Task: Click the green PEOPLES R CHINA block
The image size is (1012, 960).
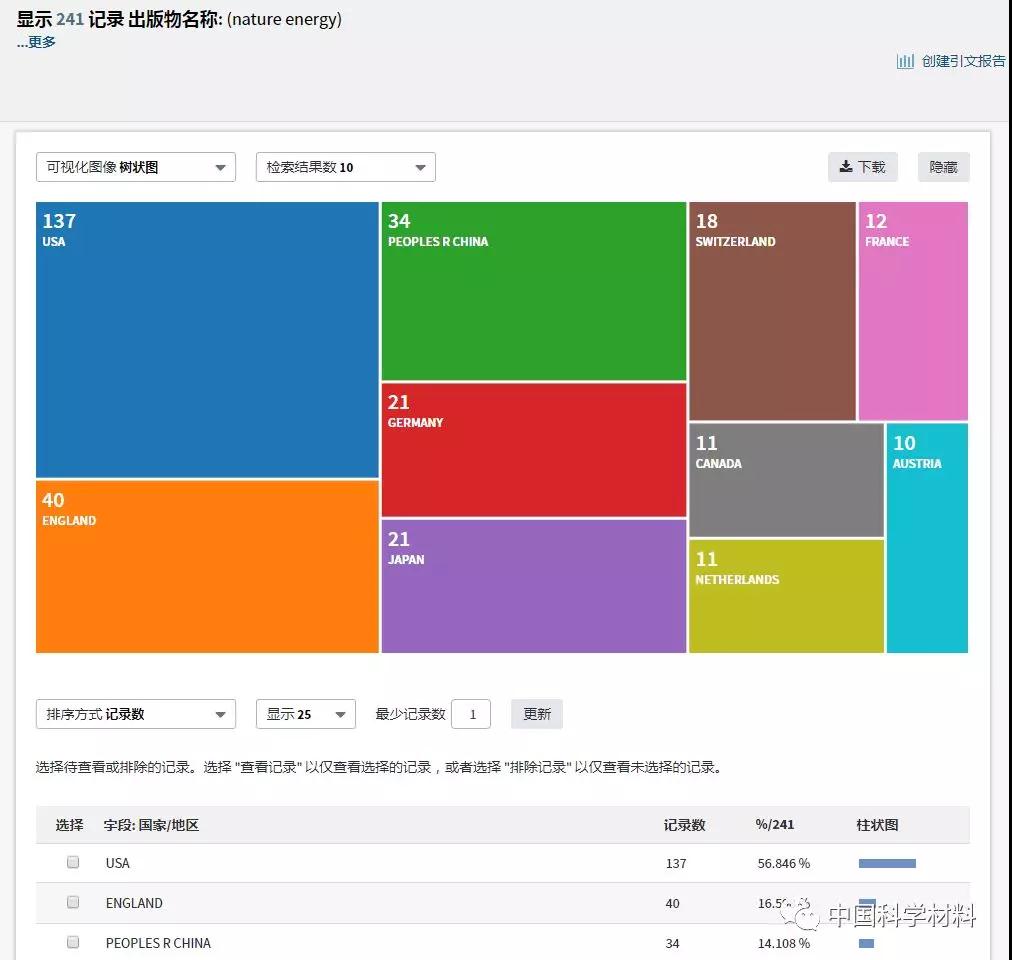Action: (533, 291)
